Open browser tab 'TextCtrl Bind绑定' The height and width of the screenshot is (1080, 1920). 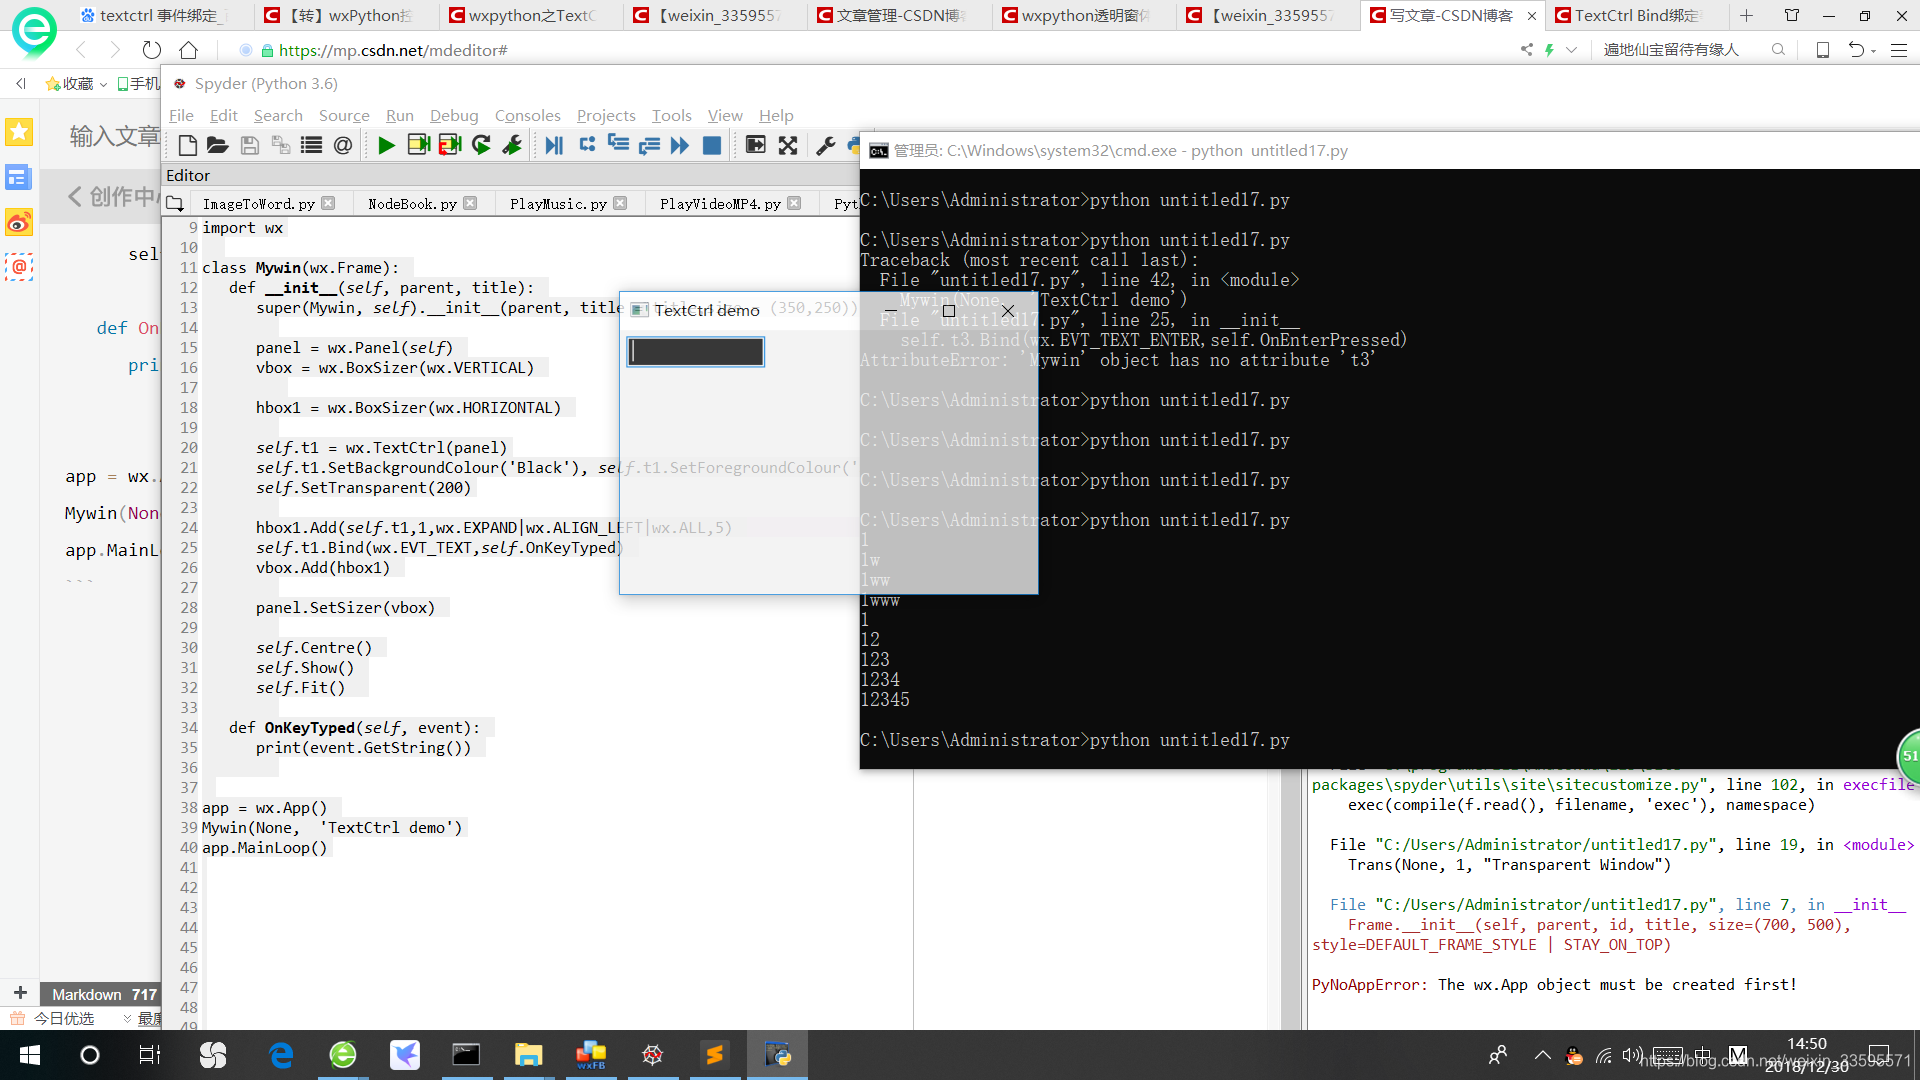tap(1632, 16)
